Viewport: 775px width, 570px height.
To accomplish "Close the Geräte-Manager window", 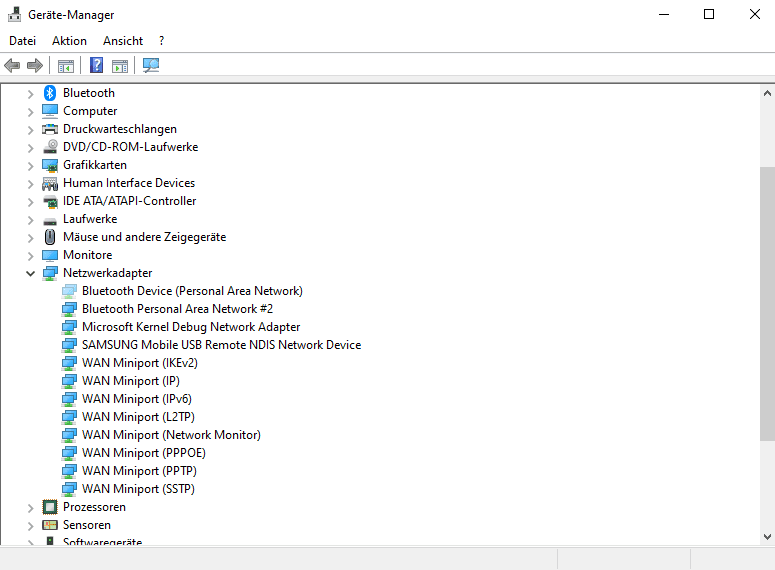I will [754, 14].
